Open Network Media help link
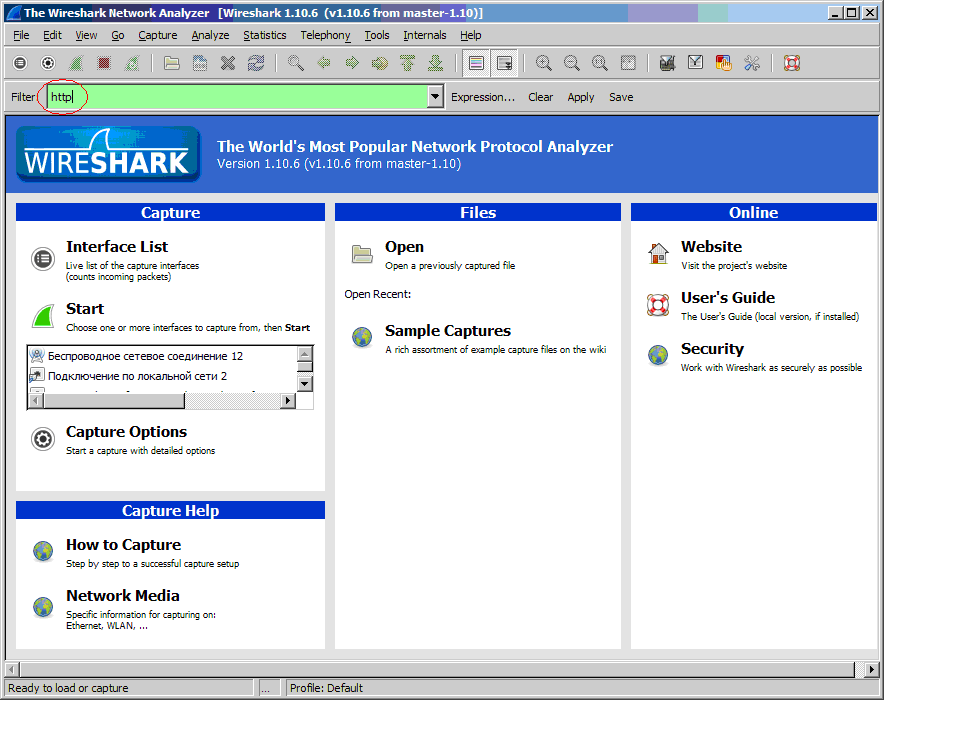959x729 pixels. [123, 596]
